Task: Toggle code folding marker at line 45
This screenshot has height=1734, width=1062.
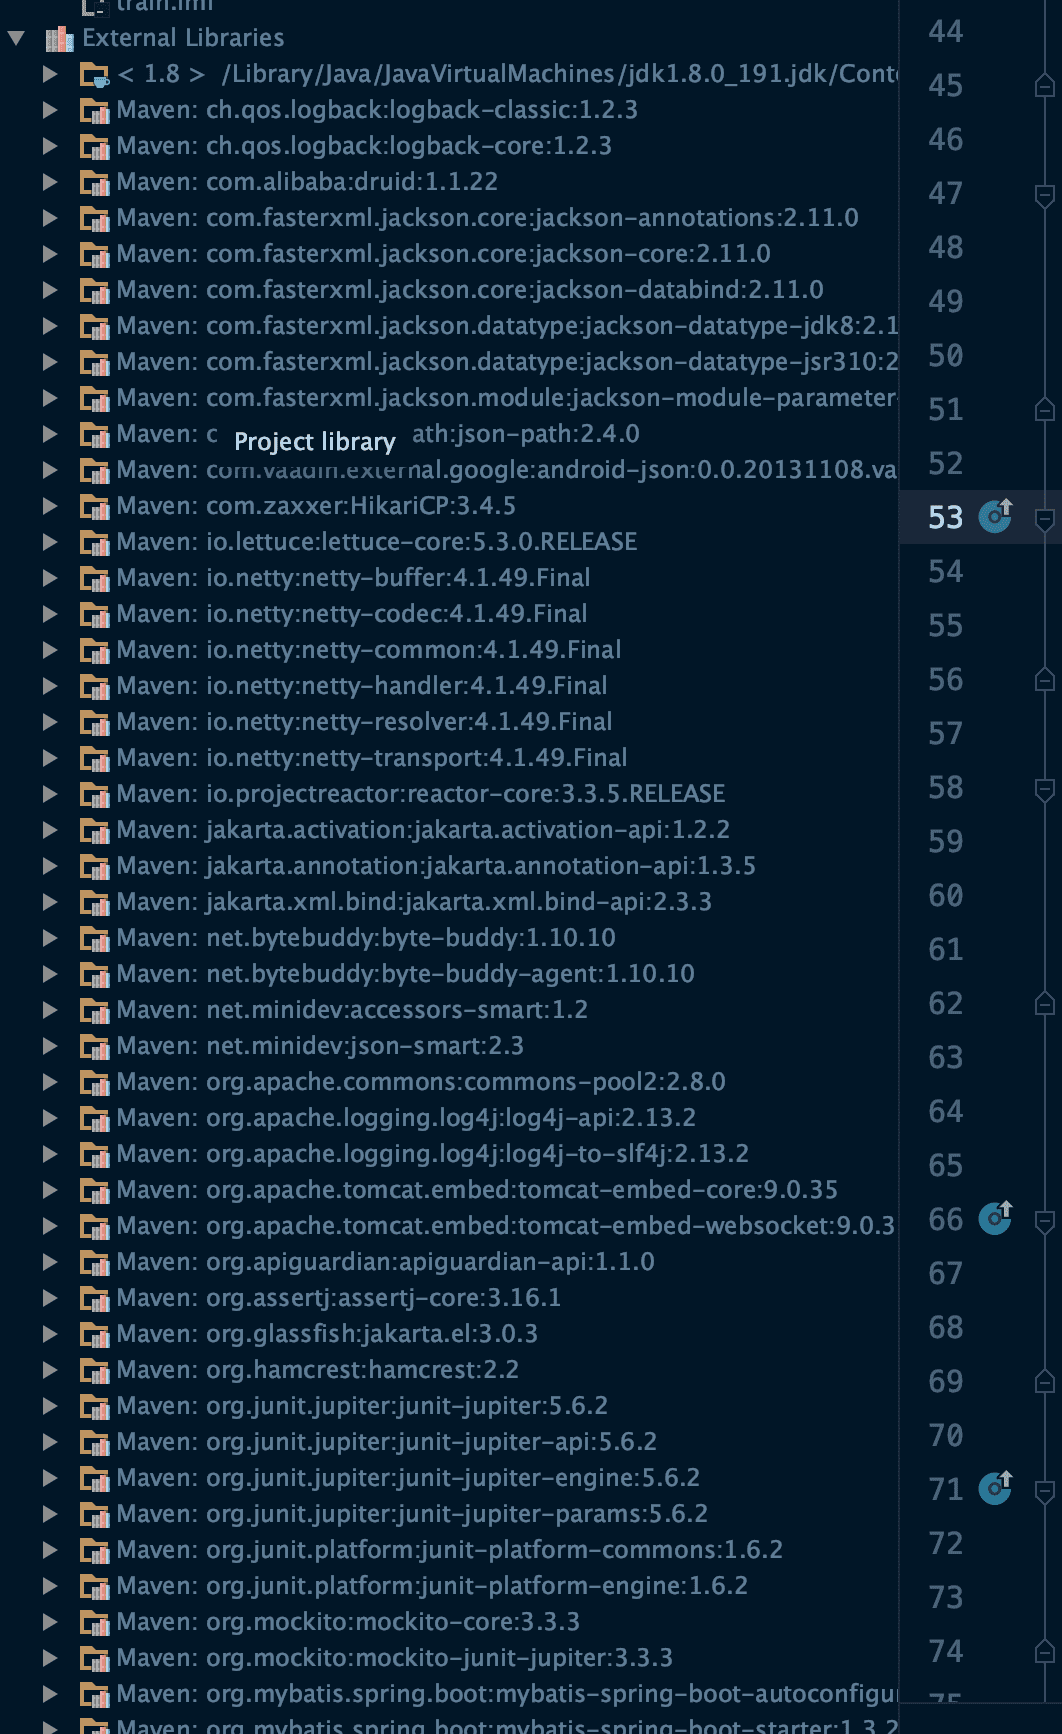Action: [x=1044, y=86]
